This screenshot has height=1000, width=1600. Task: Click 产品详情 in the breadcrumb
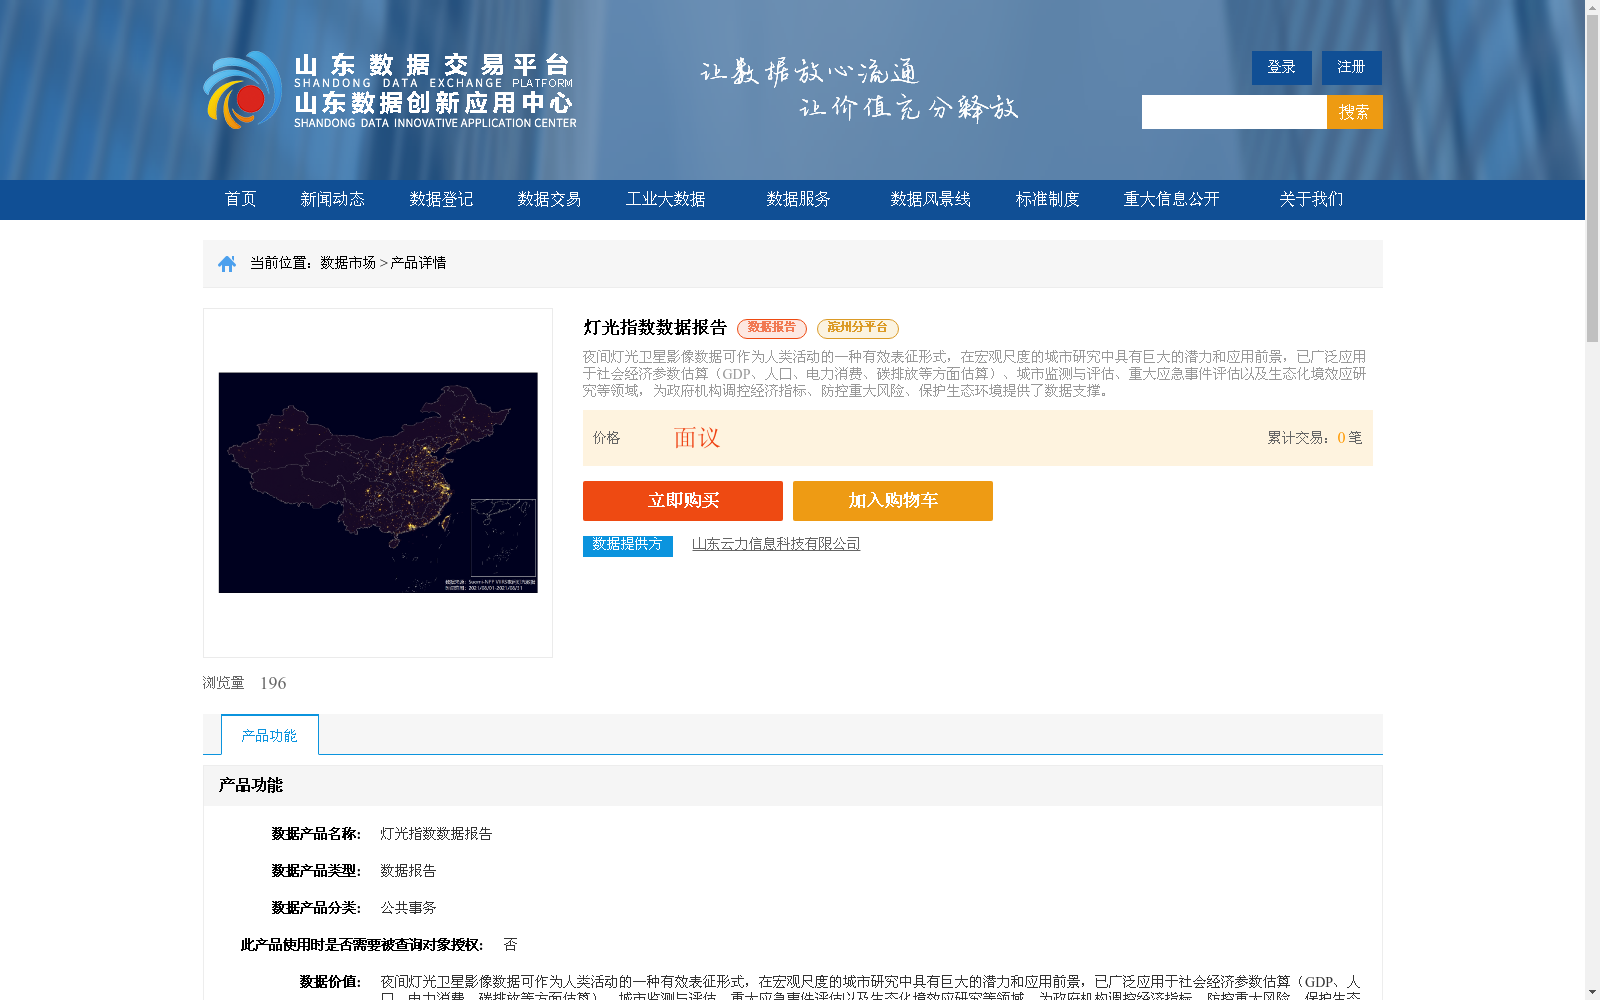click(418, 263)
